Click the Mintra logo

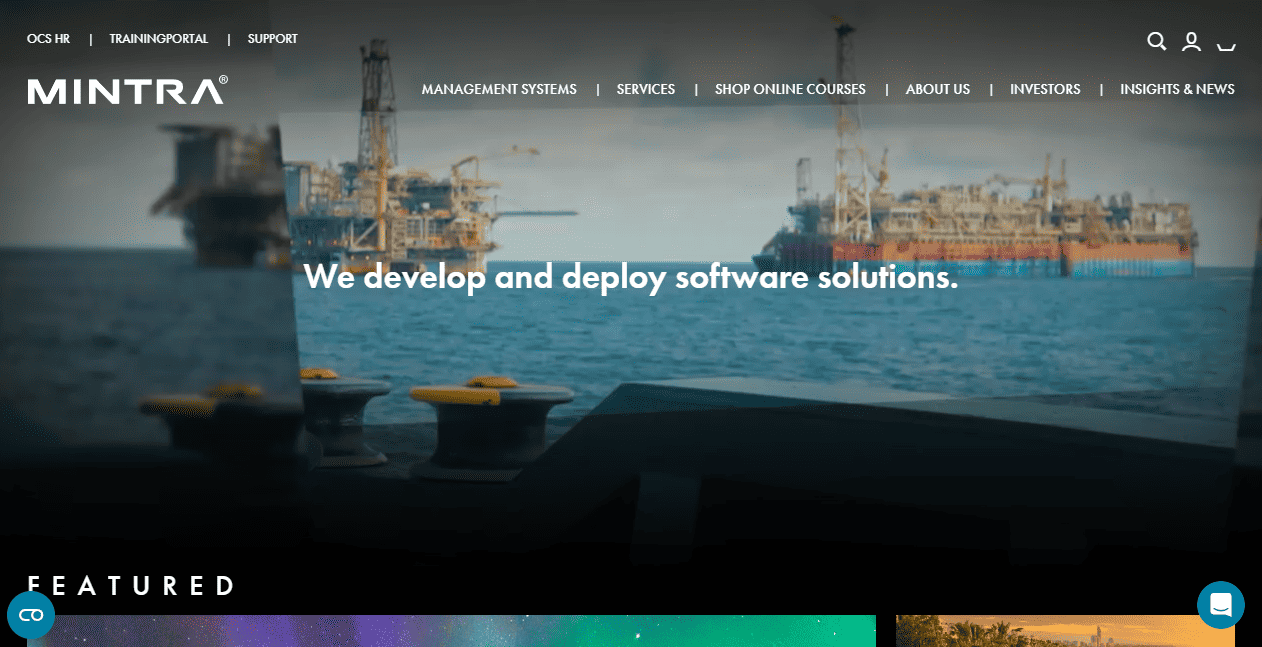tap(128, 90)
